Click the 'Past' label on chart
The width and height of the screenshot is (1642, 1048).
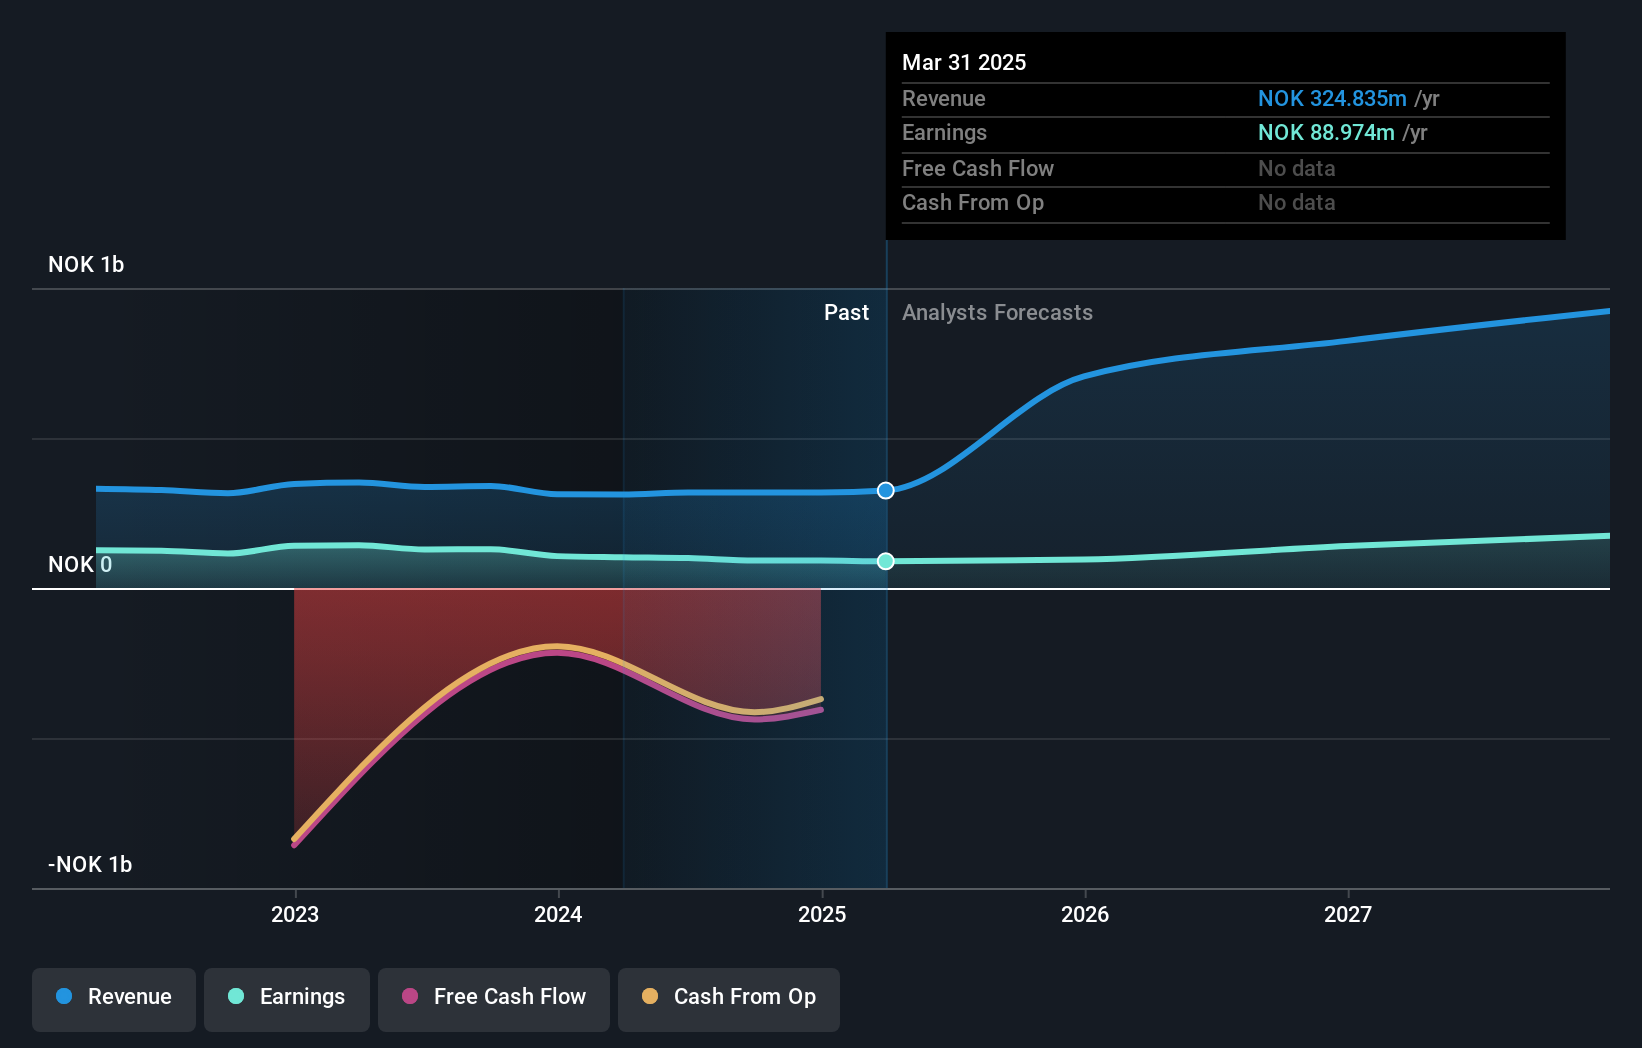point(846,312)
